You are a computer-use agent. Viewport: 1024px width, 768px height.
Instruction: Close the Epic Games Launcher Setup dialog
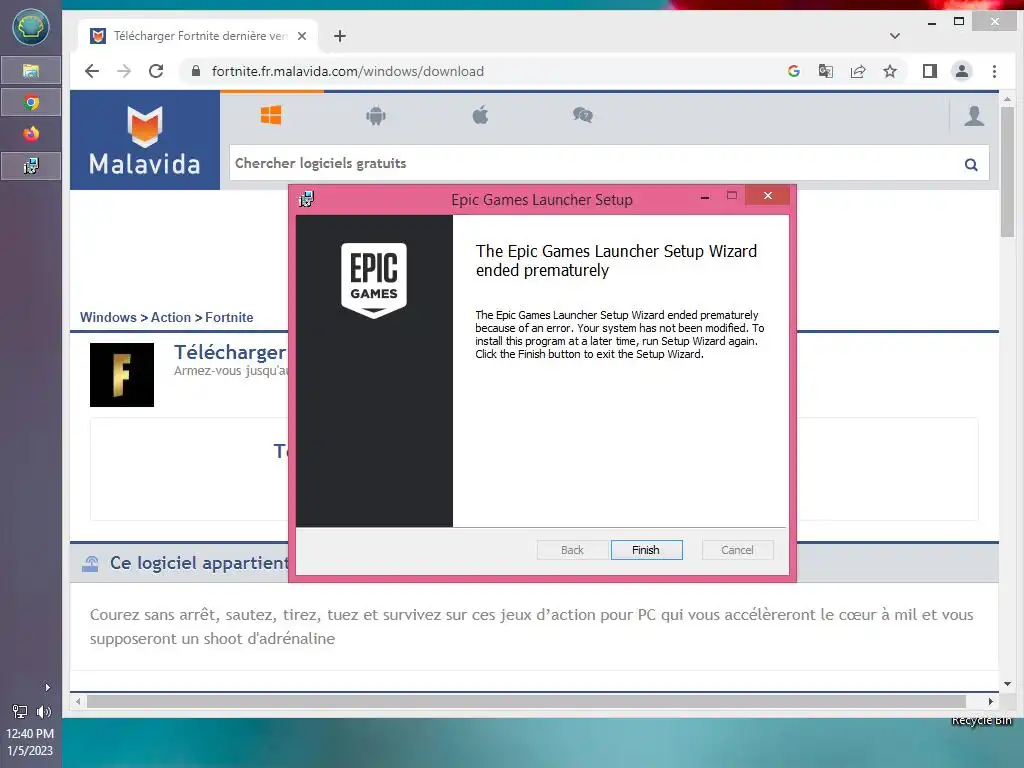click(767, 195)
